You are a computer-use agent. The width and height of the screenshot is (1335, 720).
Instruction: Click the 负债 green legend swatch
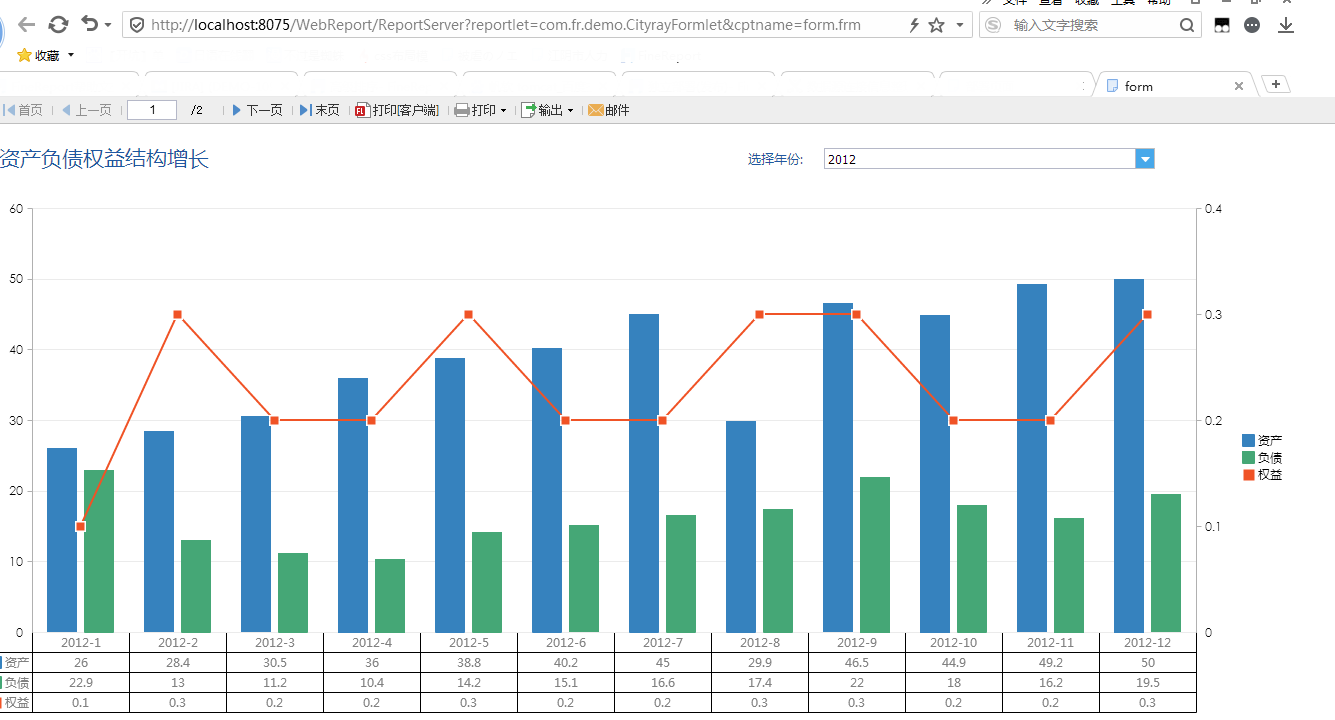(x=1248, y=458)
